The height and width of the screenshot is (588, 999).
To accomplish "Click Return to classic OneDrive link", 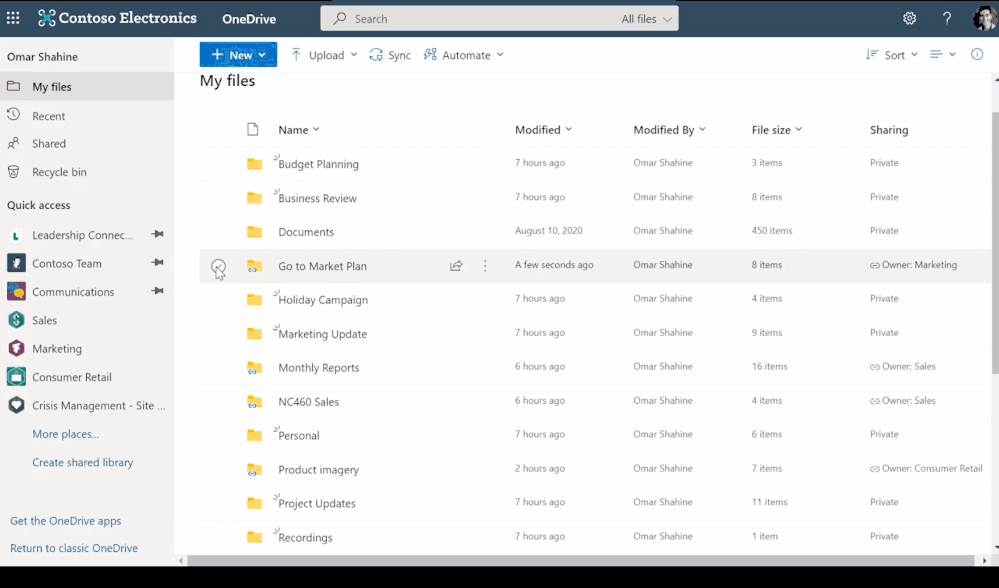I will (x=74, y=548).
